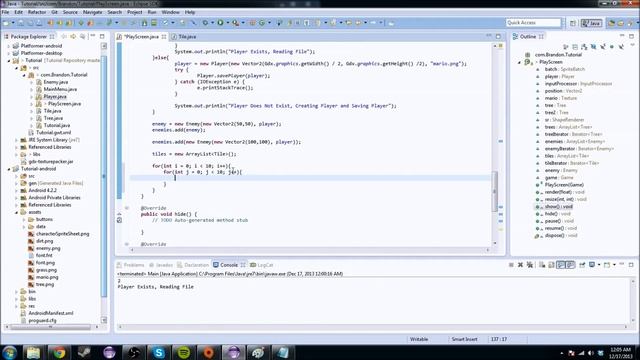This screenshot has height=360, width=640.
Task: Expand the buttons folder under assets
Action: coord(24,220)
